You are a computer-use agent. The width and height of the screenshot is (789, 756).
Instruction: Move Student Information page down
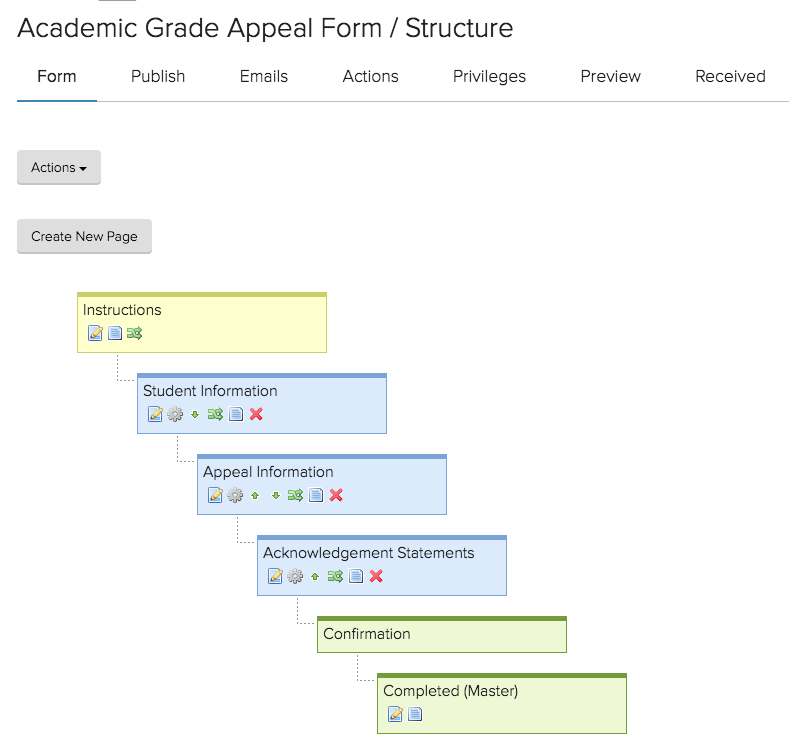click(x=195, y=414)
